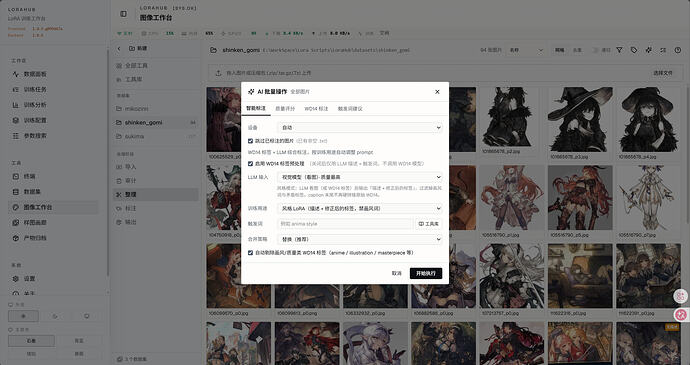
Task: Select the 输出 step in the workflow list
Action: point(156,222)
